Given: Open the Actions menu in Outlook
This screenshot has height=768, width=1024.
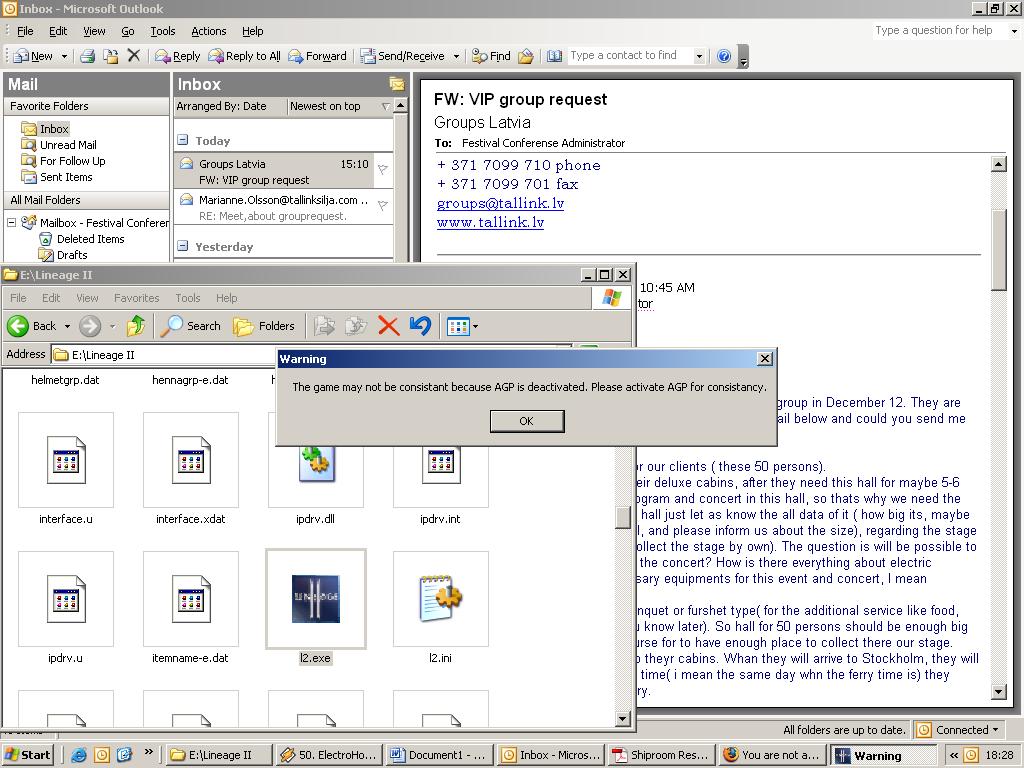Looking at the screenshot, I should 208,31.
